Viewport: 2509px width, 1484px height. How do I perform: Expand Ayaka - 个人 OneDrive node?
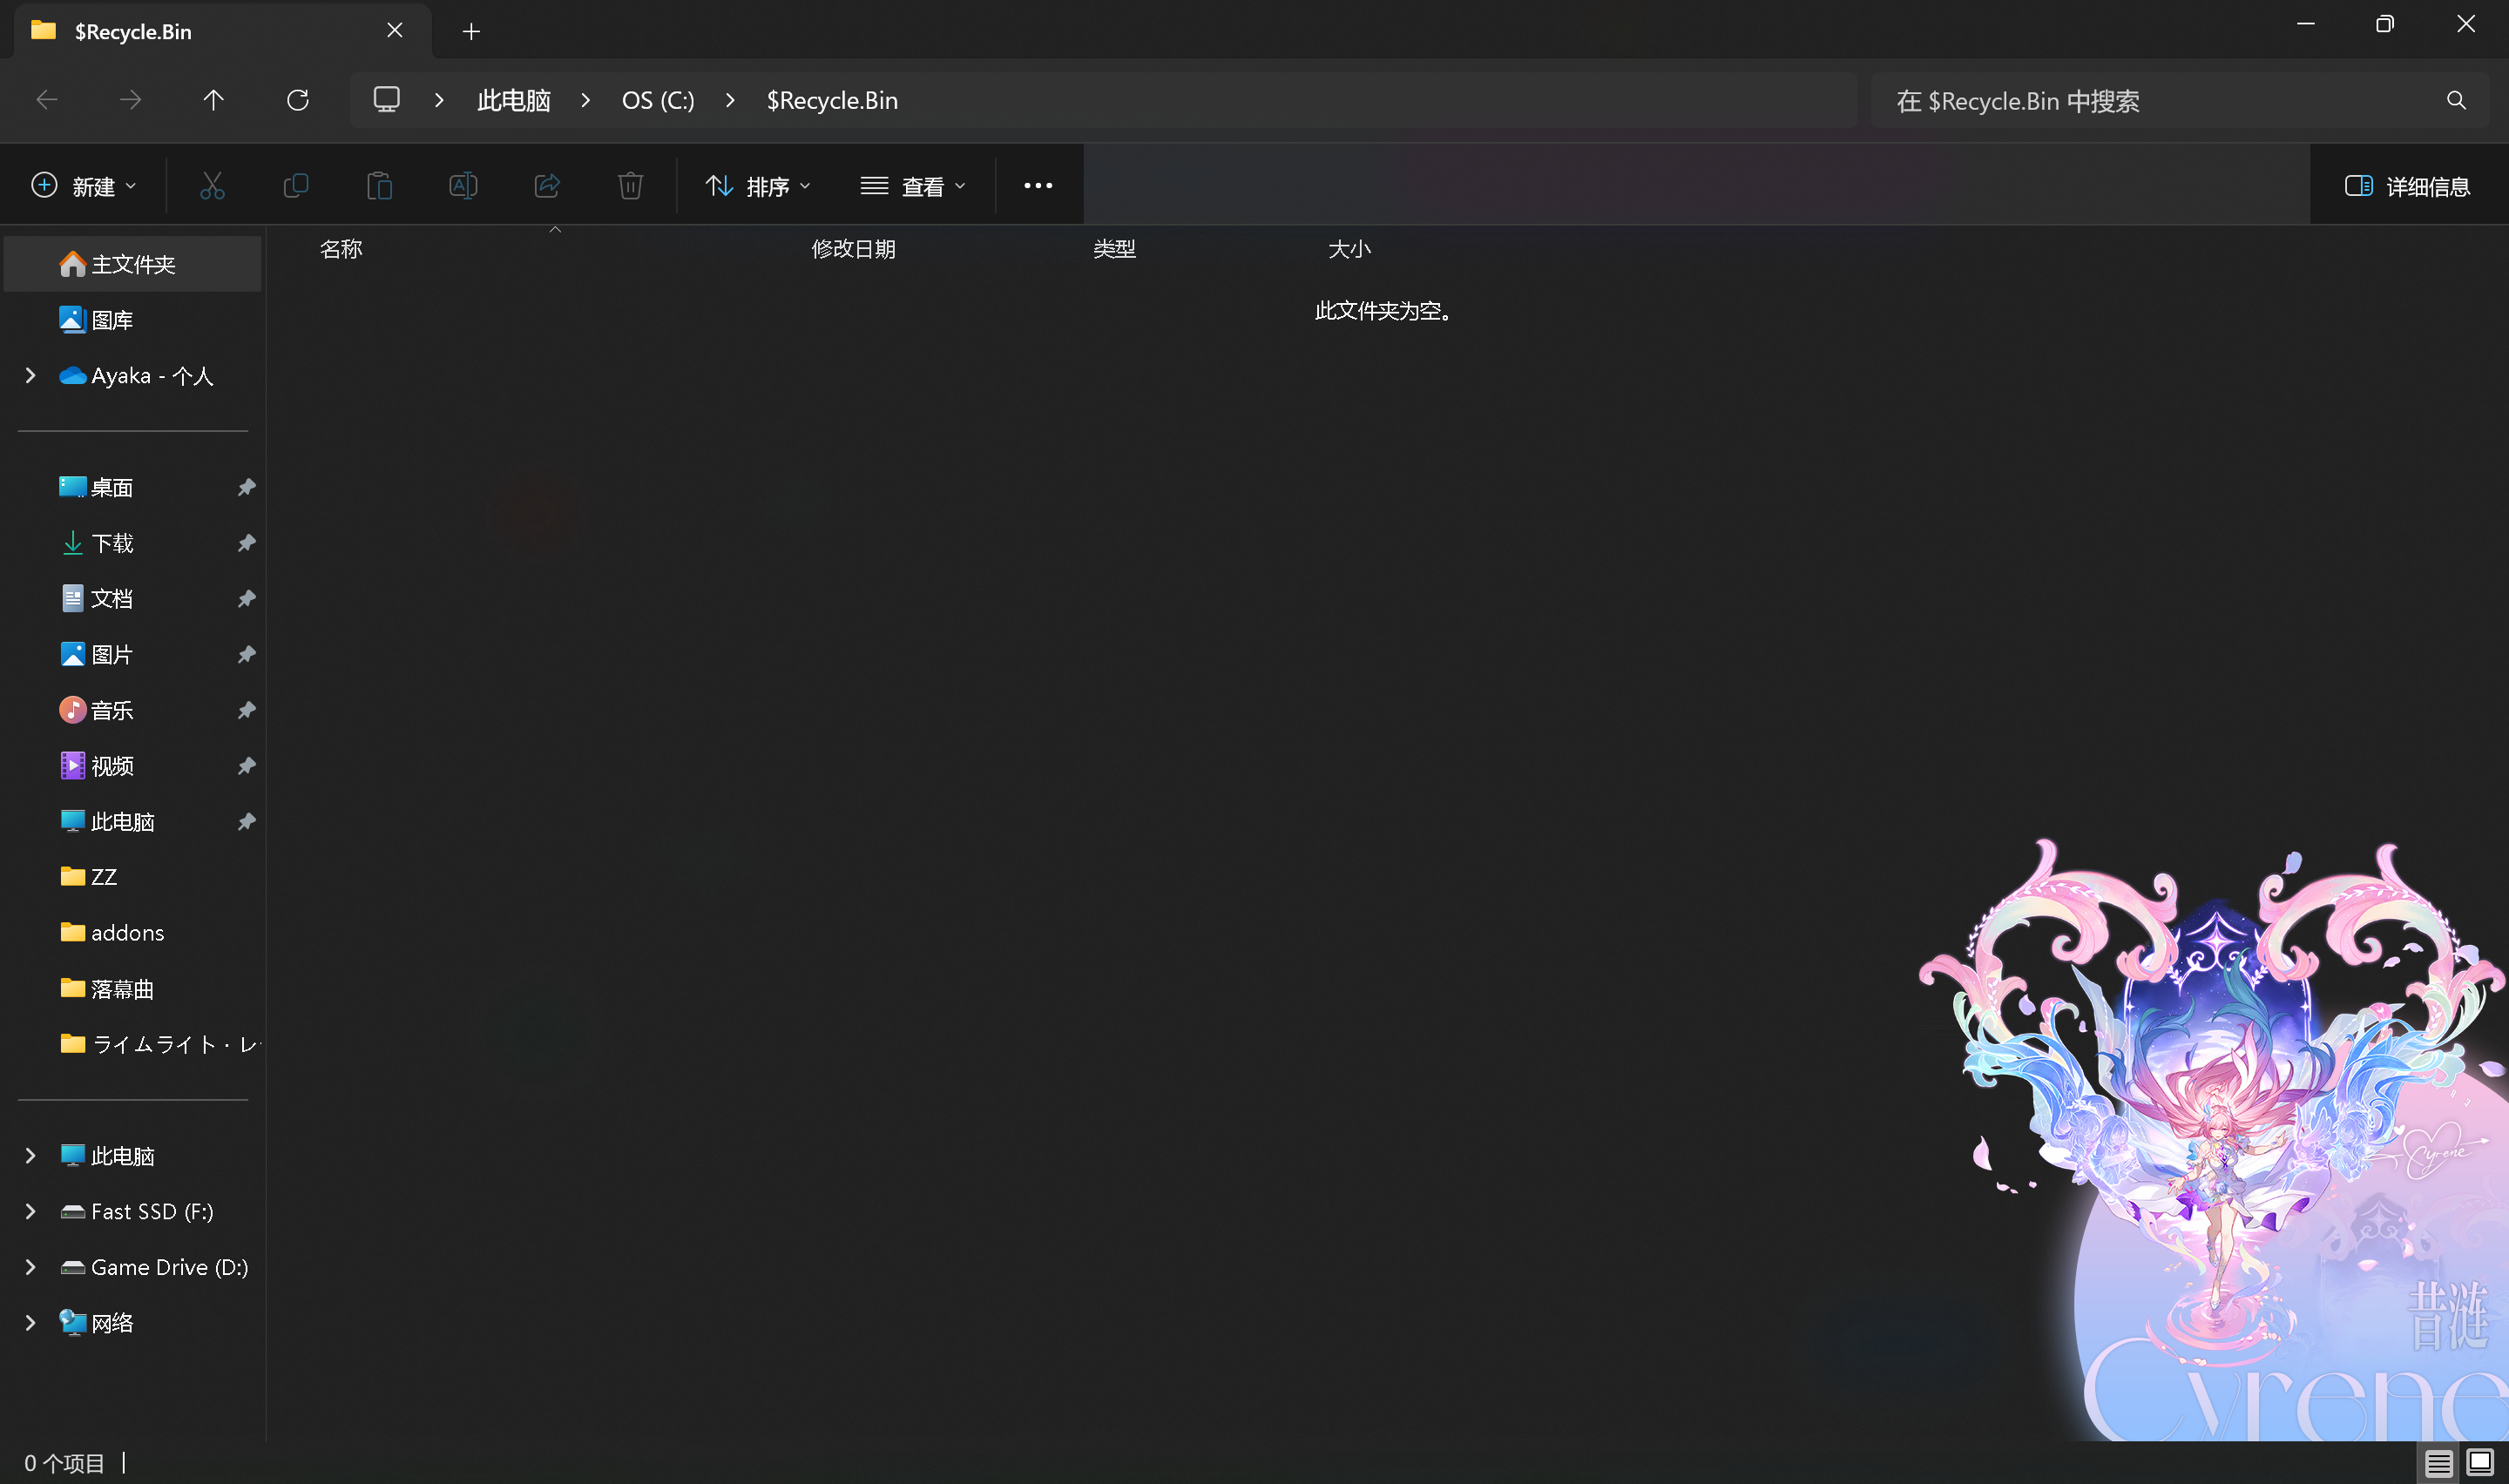[x=30, y=376]
